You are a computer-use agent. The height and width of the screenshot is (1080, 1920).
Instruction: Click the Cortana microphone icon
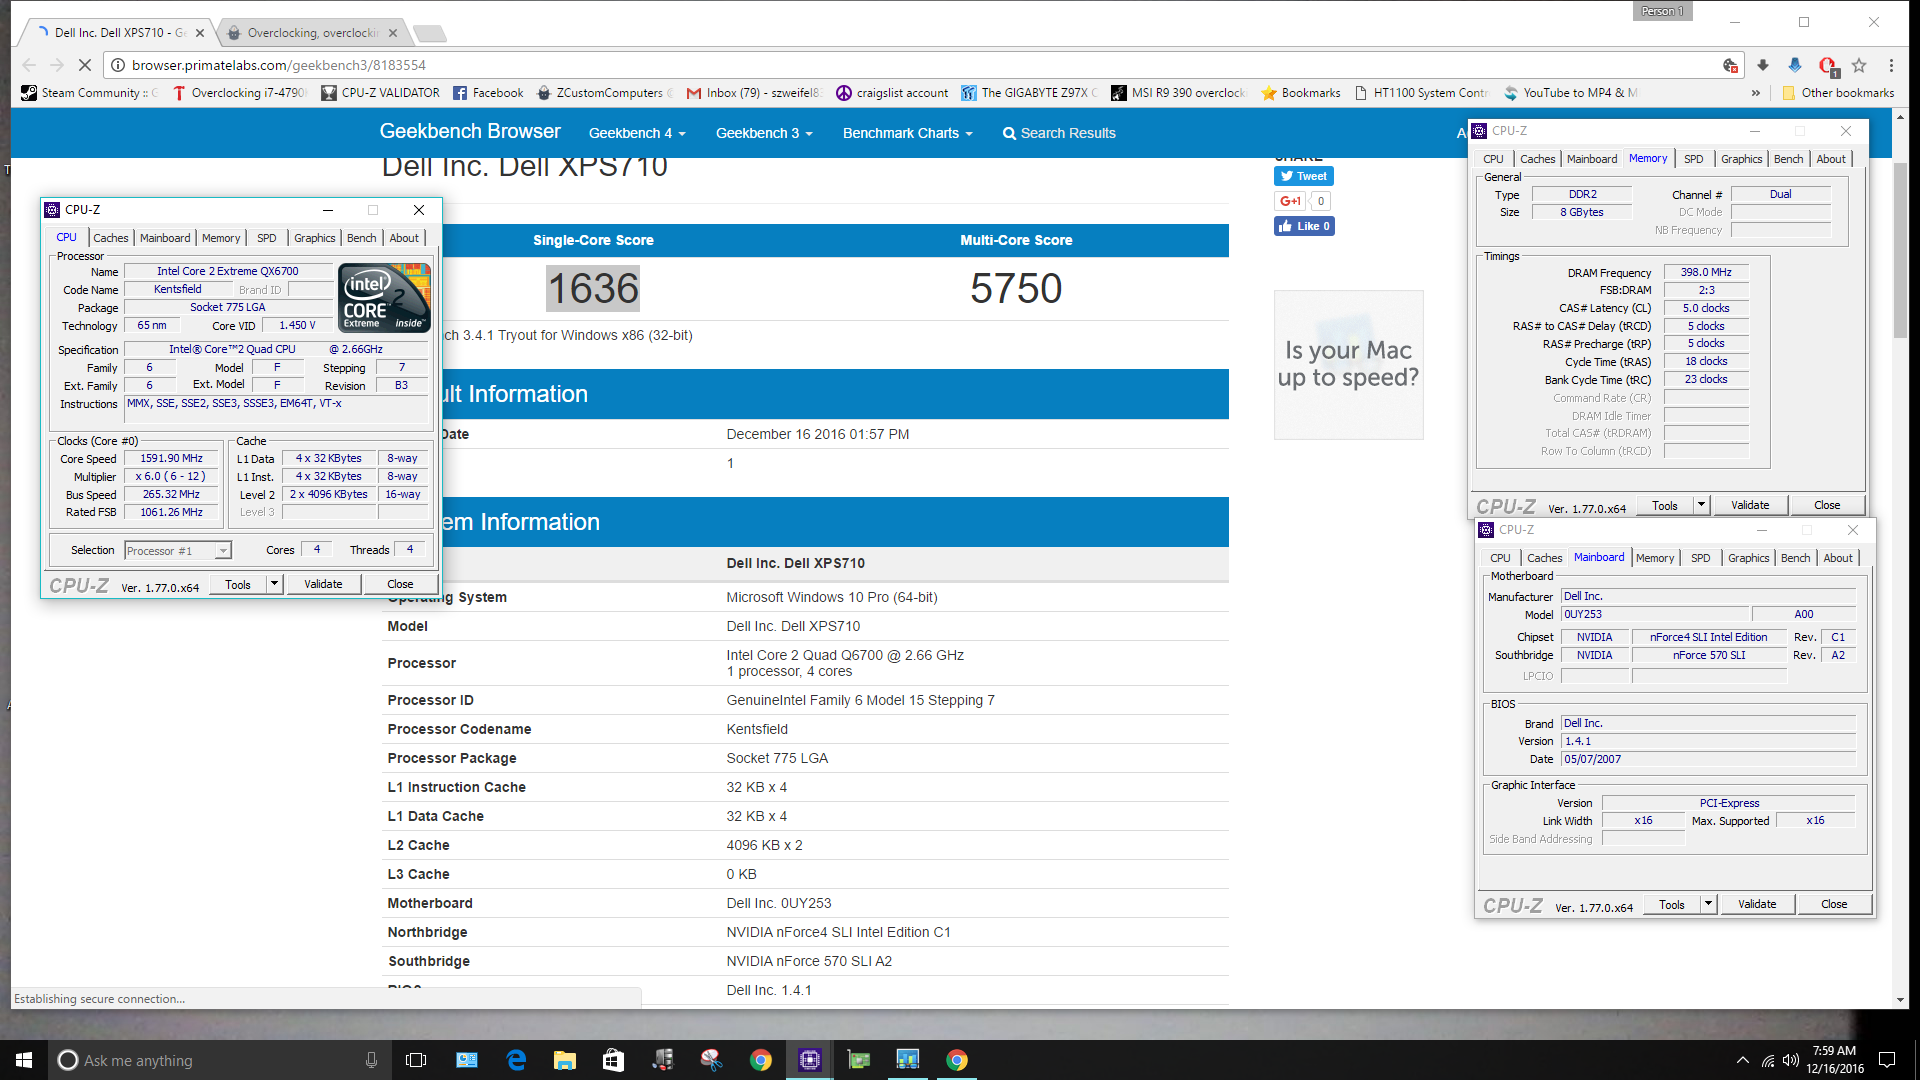click(x=371, y=1060)
